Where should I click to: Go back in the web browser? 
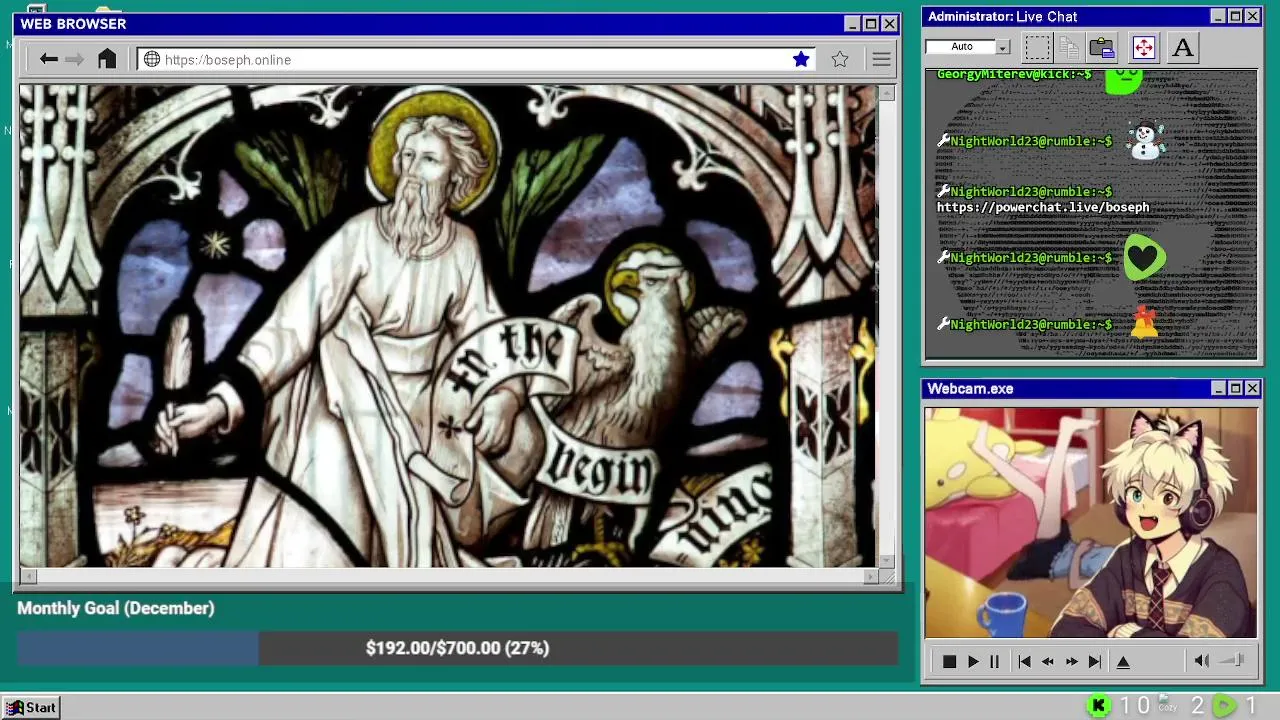coord(48,59)
